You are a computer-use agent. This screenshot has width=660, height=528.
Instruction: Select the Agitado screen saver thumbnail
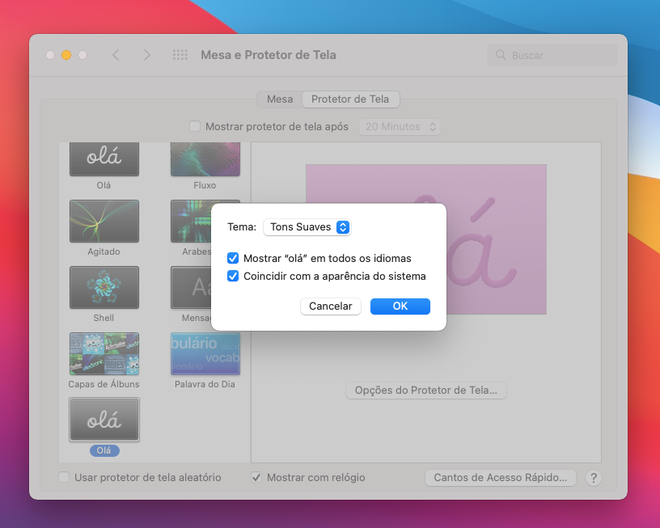[104, 221]
